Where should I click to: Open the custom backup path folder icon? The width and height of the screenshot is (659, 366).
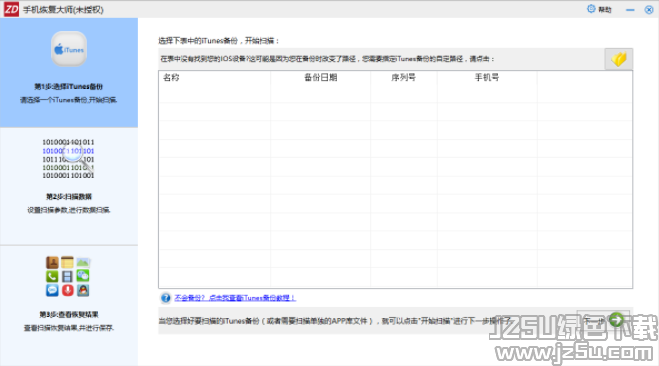[619, 59]
